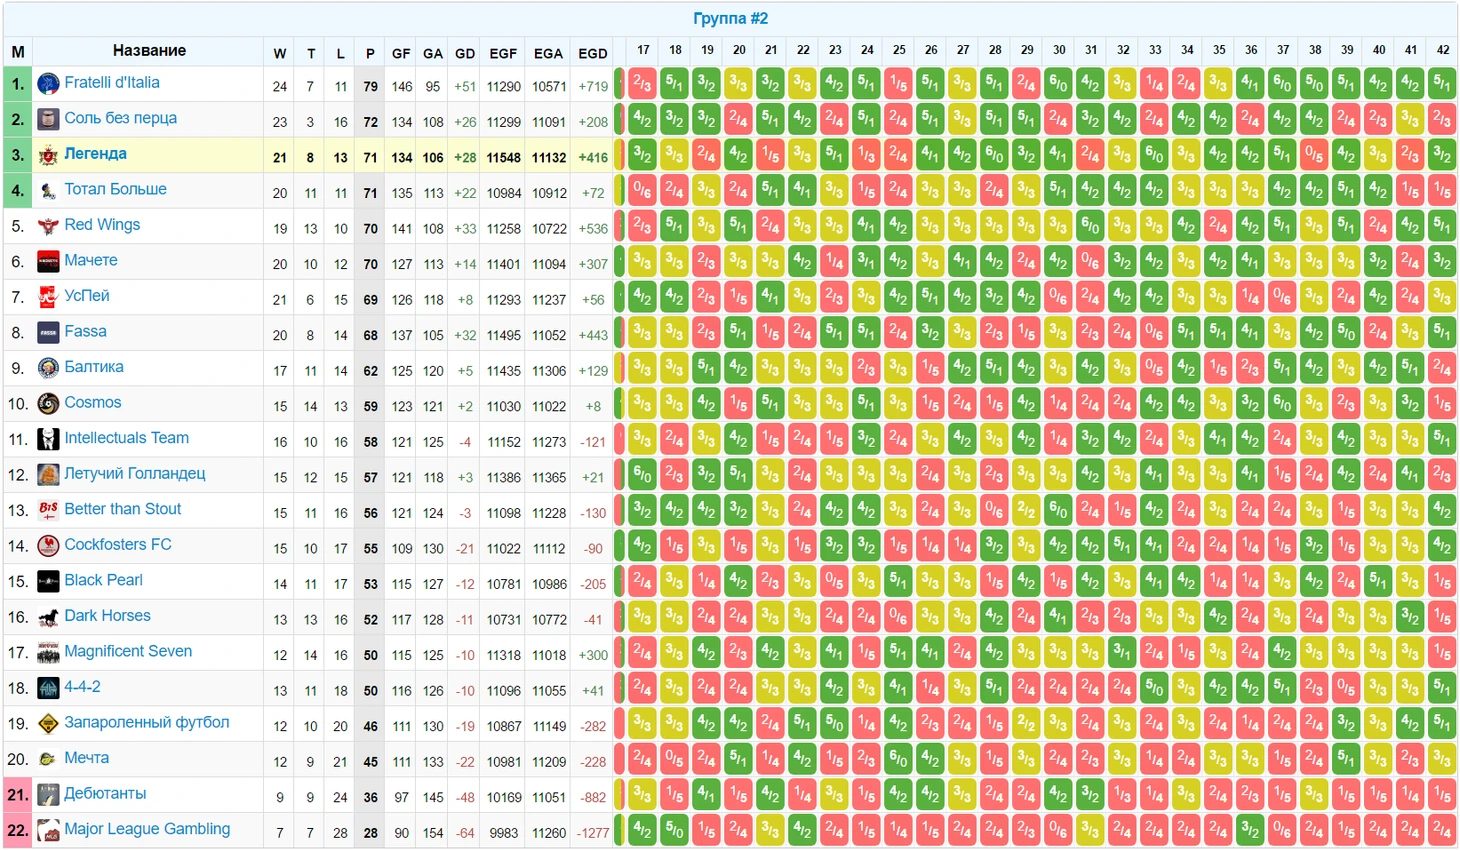Open the Major League Gambling link

147,829
